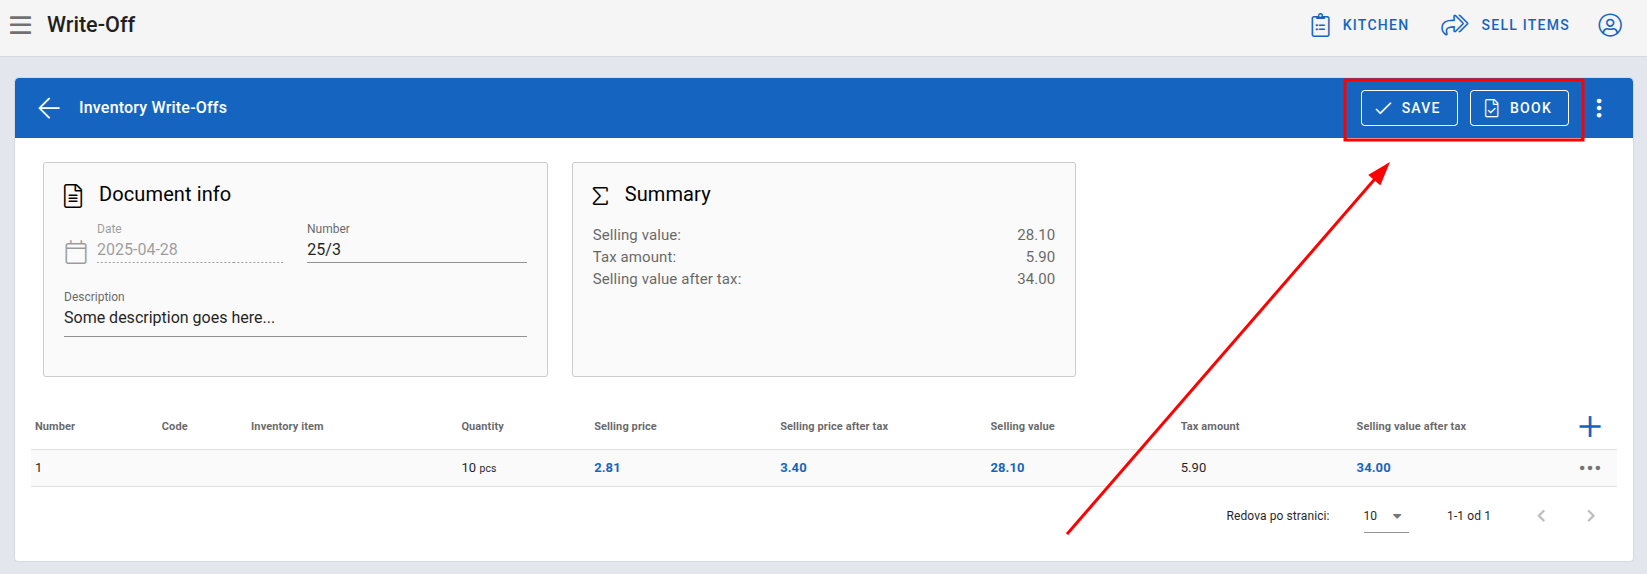Click selling price after tax 3.40
The height and width of the screenshot is (574, 1647).
tap(793, 468)
